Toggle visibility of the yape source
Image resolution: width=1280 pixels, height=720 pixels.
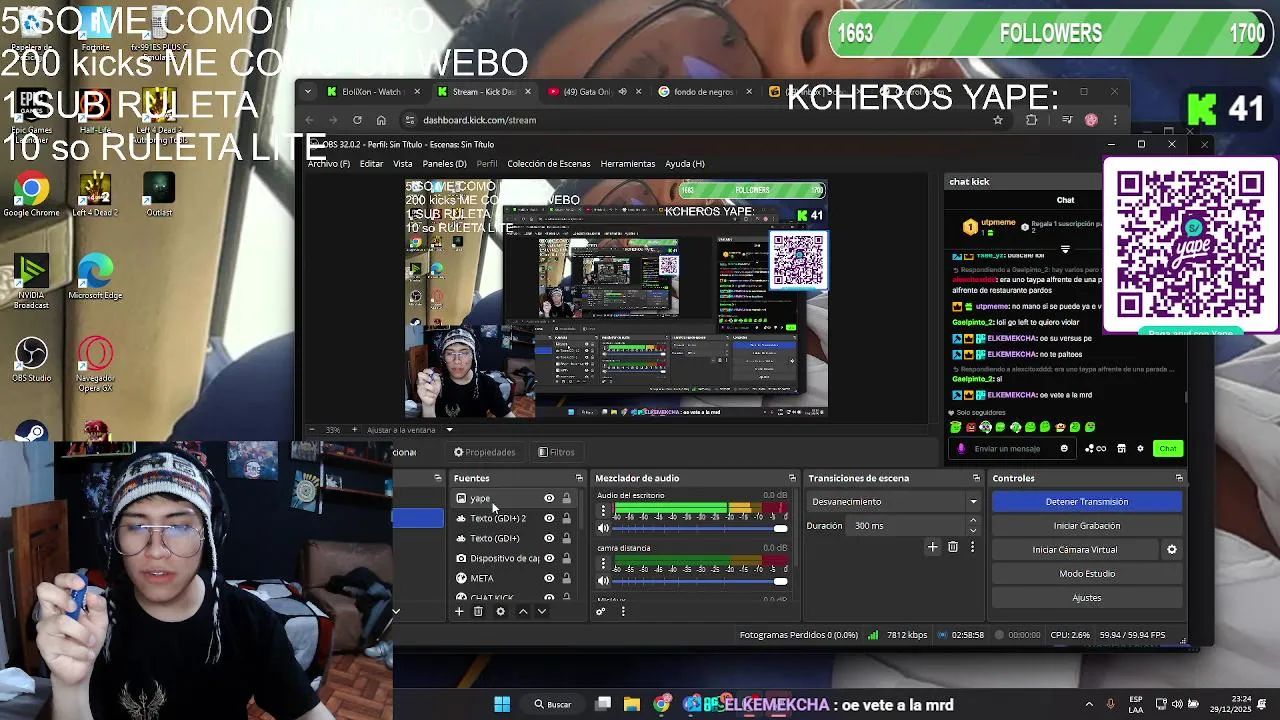click(x=549, y=498)
